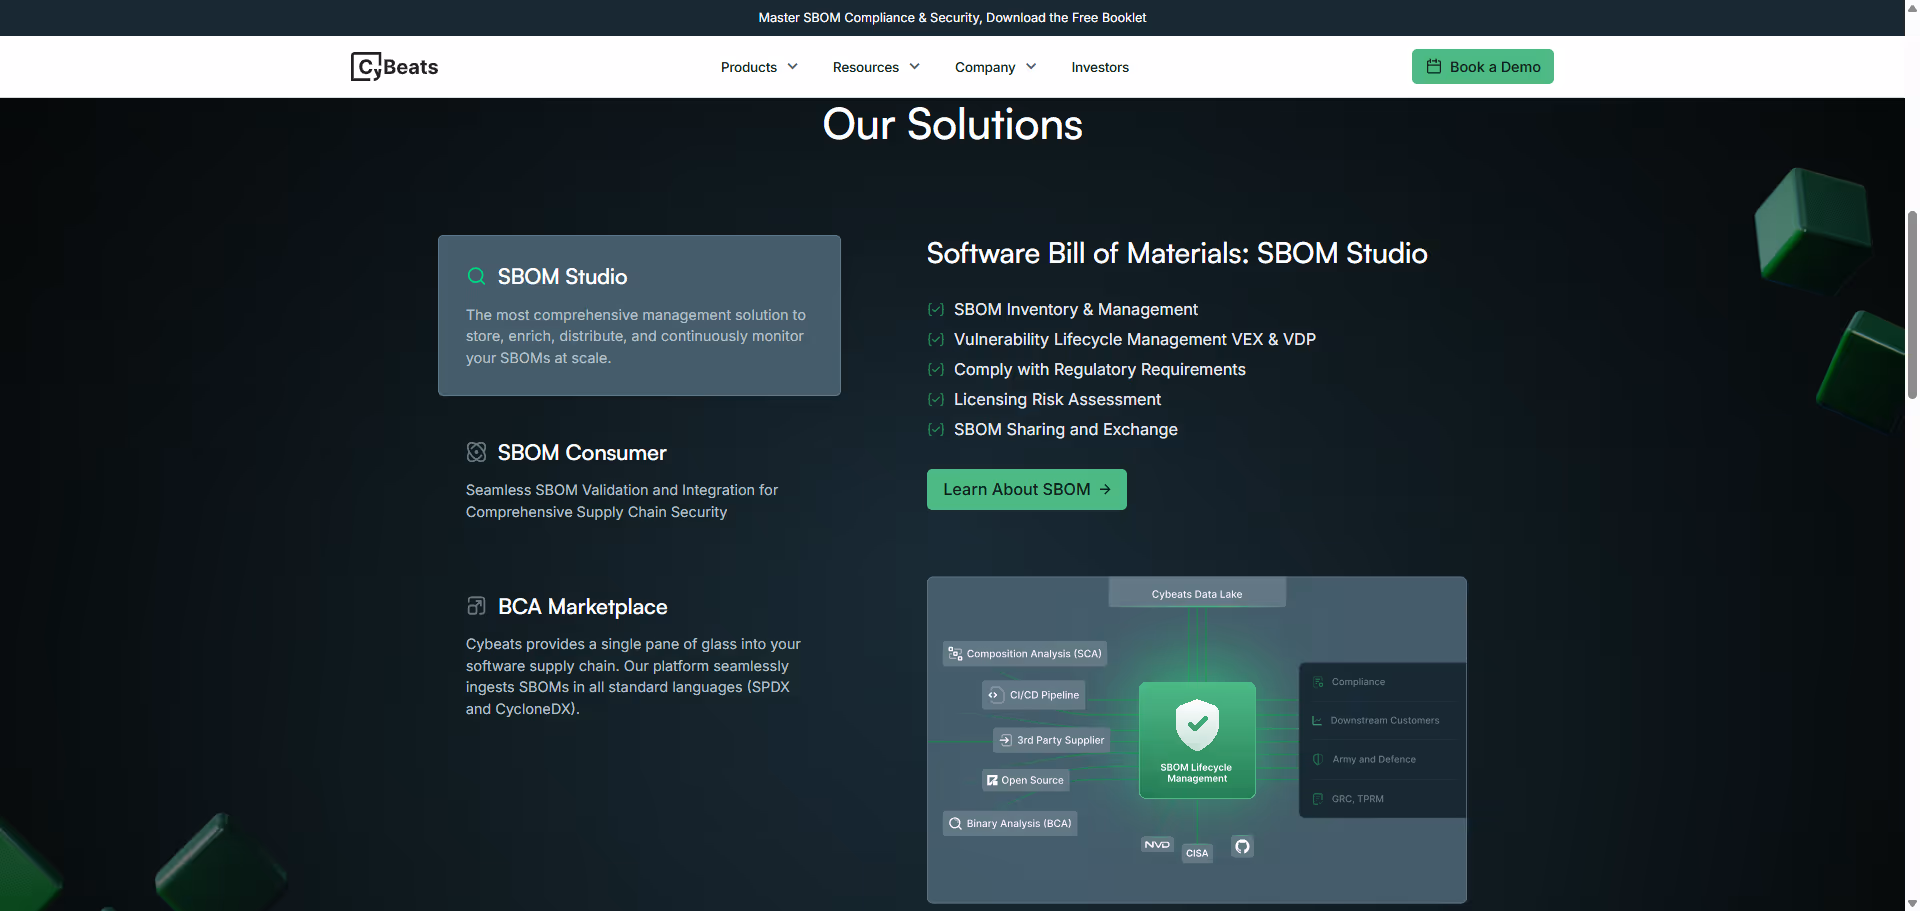The image size is (1920, 911).
Task: Click the arrow icon in Learn About SBOM
Action: coord(1105,490)
